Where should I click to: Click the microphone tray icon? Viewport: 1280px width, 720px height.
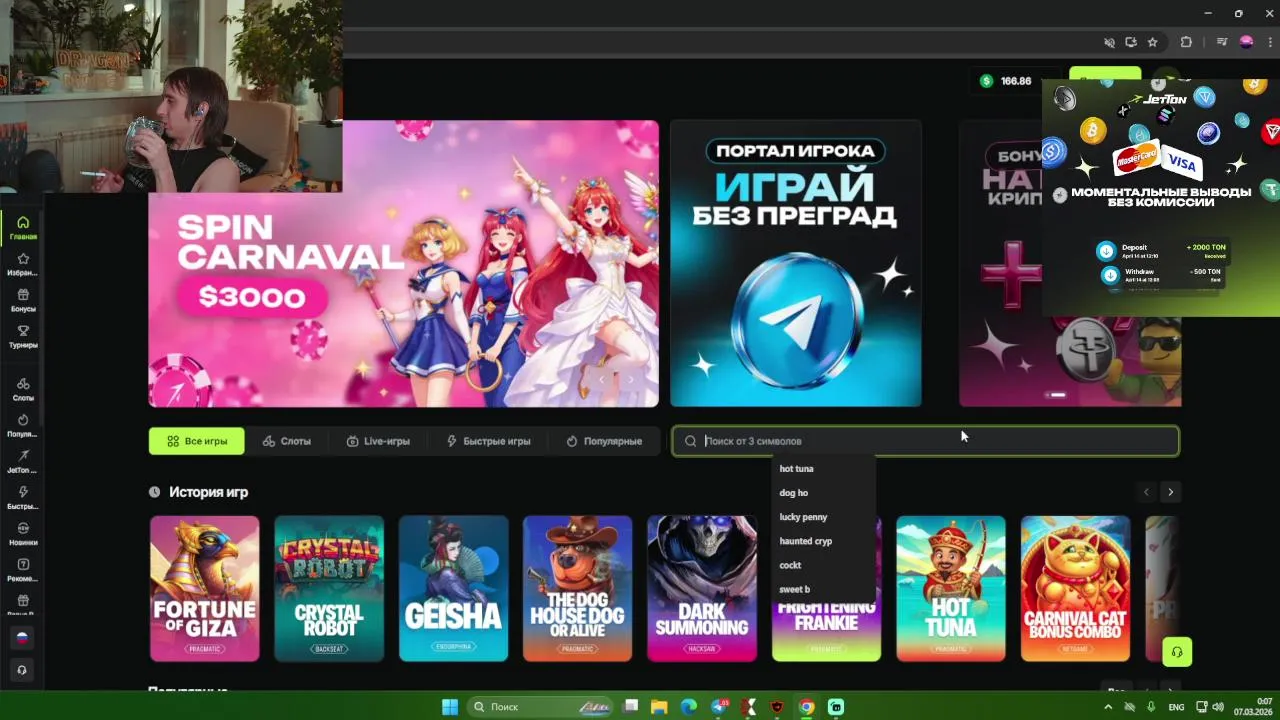[x=1151, y=707]
